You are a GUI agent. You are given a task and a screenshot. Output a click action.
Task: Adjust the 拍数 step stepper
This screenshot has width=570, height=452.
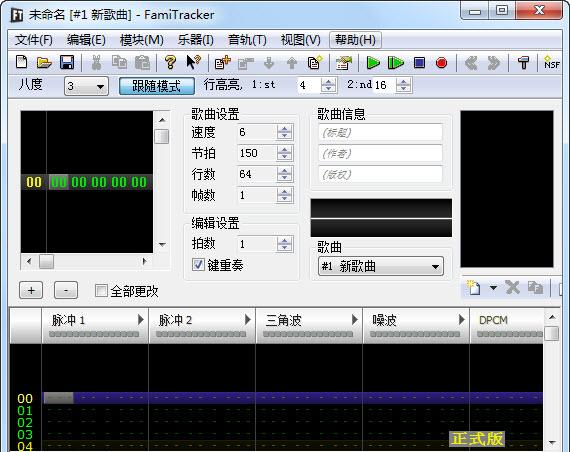pos(284,244)
